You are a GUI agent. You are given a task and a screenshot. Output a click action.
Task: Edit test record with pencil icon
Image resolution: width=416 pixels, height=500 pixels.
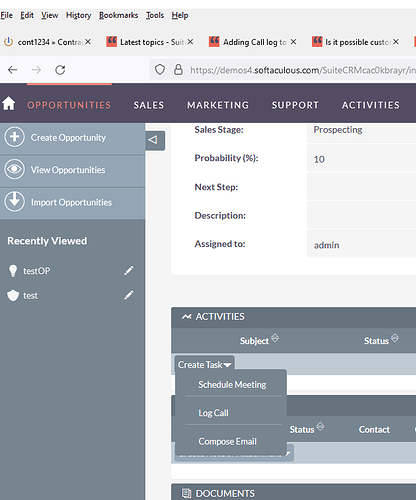(x=129, y=295)
